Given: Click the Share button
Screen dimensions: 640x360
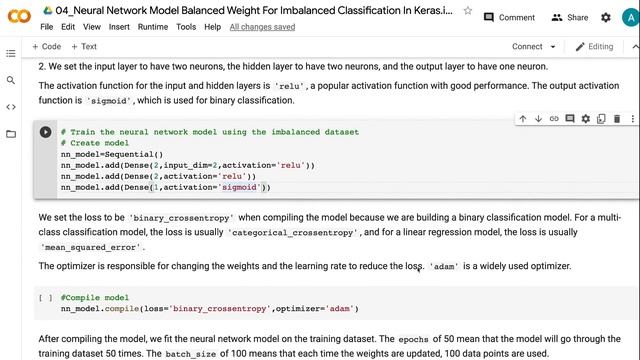Looking at the screenshot, I should (570, 18).
